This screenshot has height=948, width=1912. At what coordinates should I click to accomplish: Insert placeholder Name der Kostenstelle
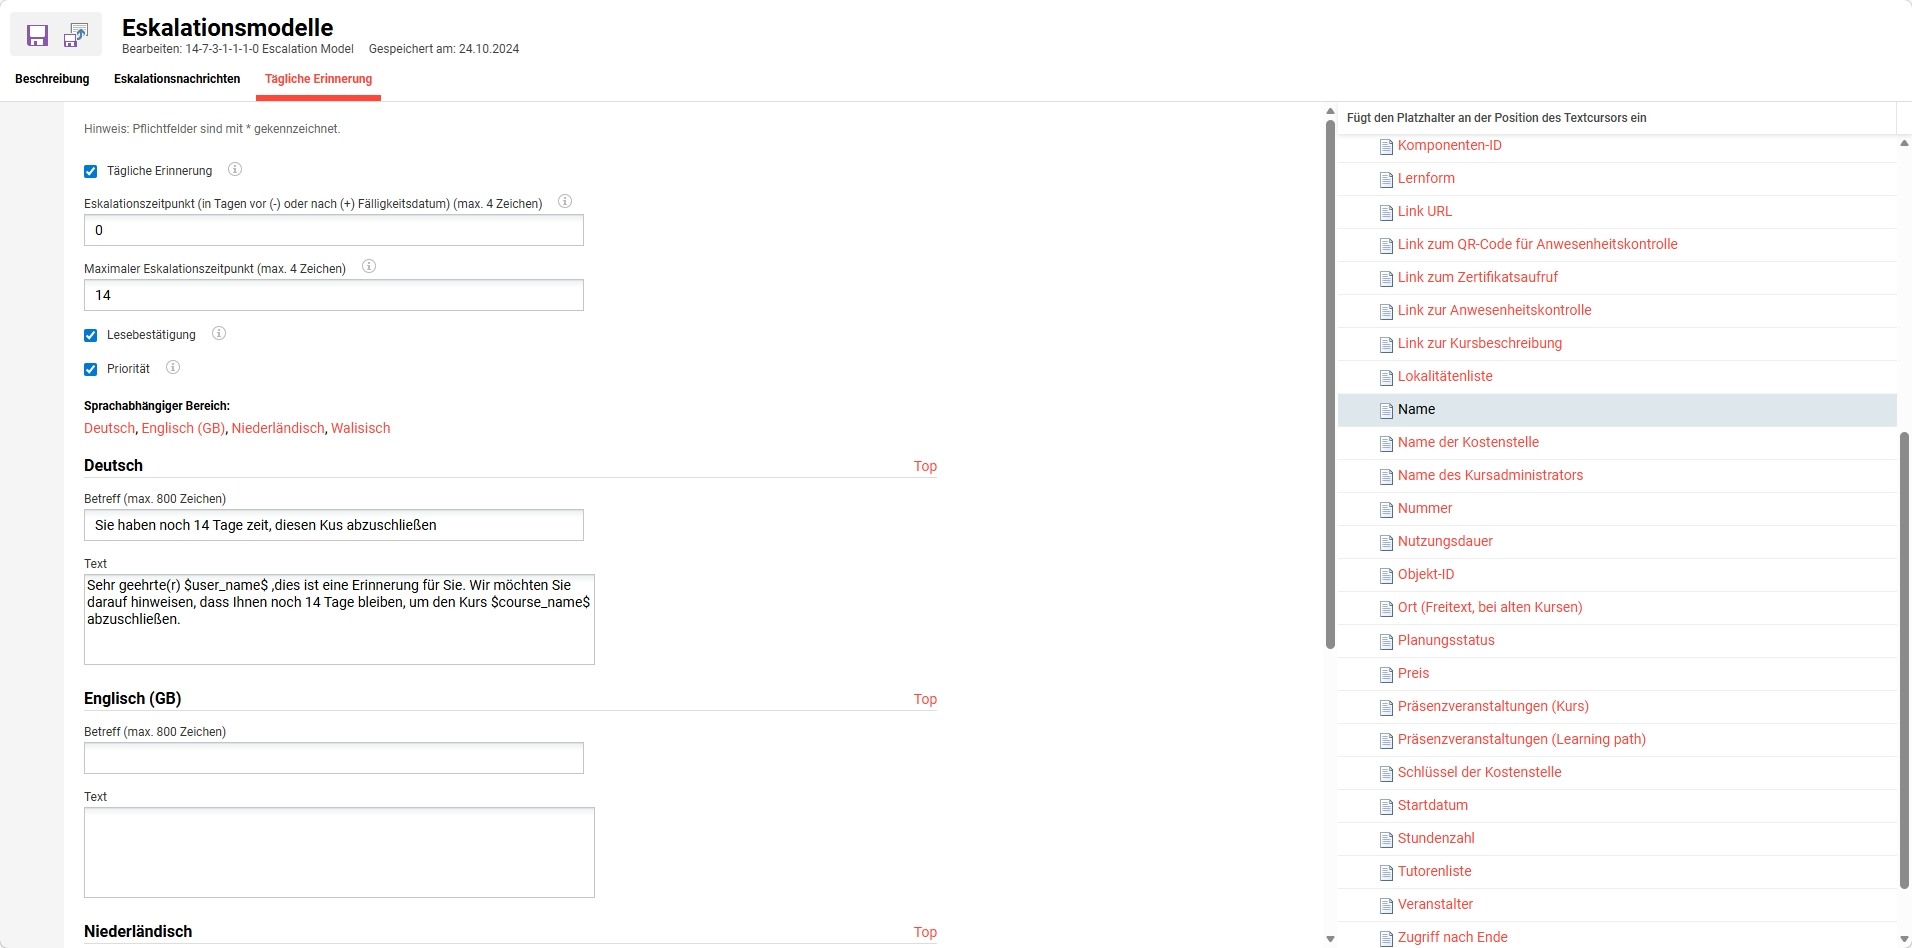(1468, 442)
